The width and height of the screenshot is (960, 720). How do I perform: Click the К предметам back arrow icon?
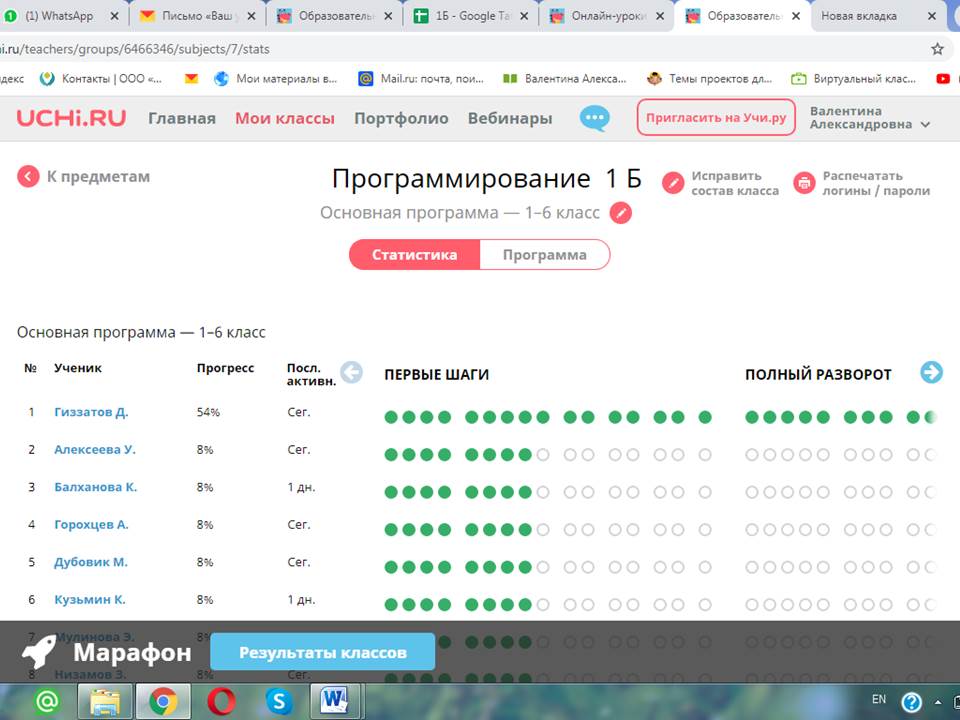click(x=28, y=177)
